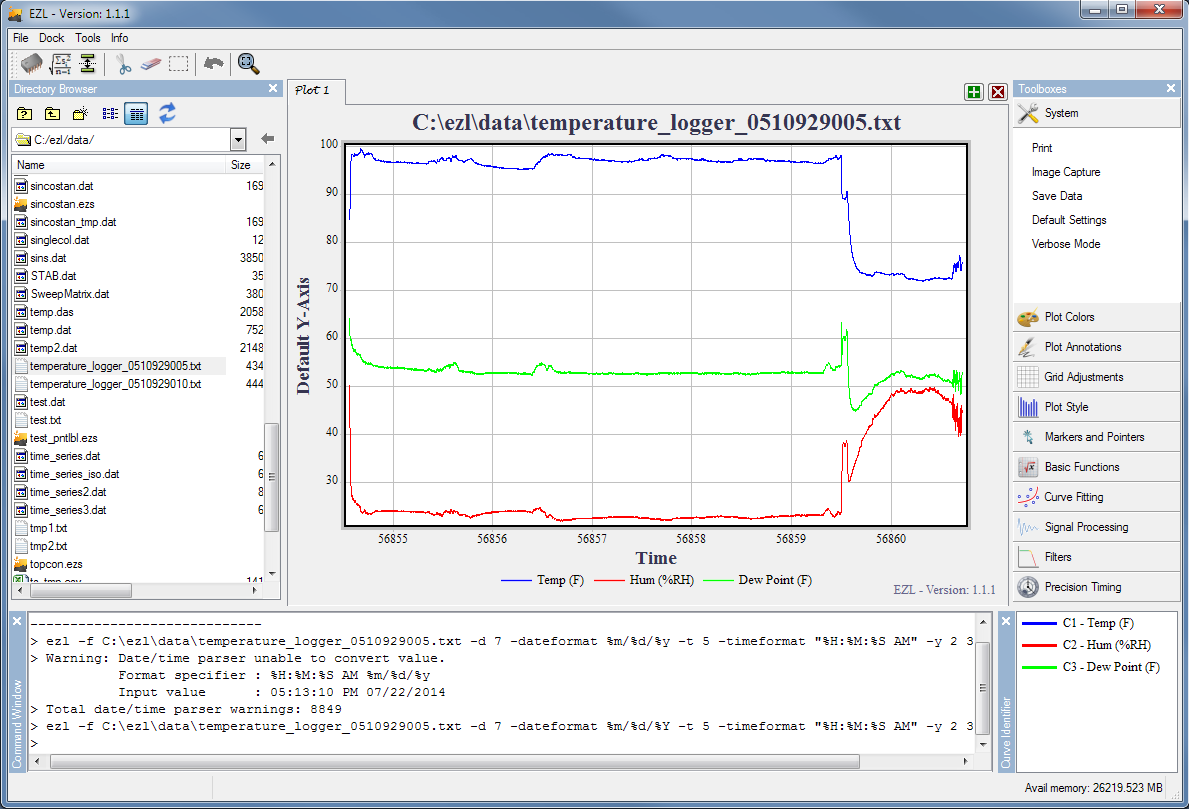This screenshot has height=809, width=1189.
Task: Click Print in System toolbox
Action: (1042, 148)
